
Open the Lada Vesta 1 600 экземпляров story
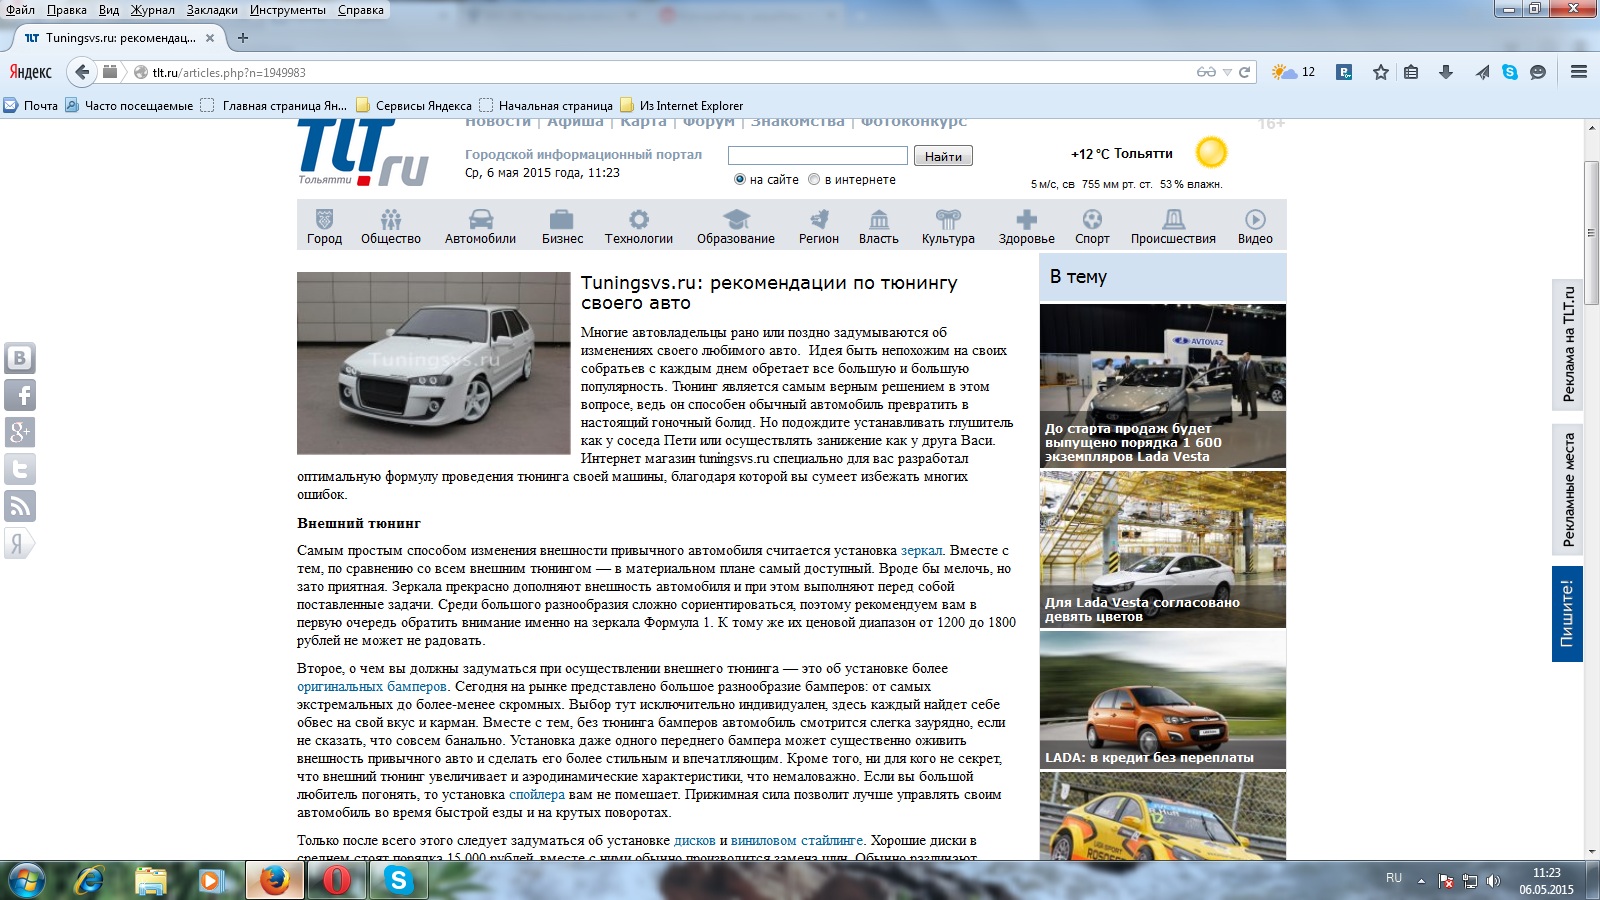point(1163,386)
